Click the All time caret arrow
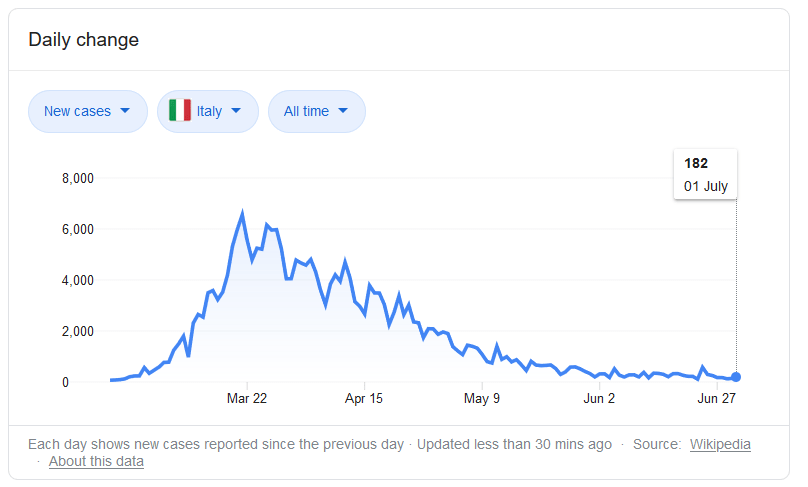This screenshot has height=487, width=808. click(x=343, y=111)
